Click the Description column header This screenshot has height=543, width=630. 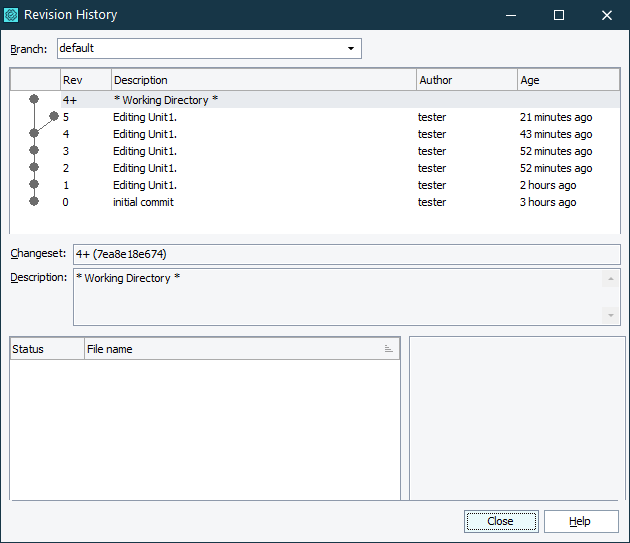pos(263,80)
